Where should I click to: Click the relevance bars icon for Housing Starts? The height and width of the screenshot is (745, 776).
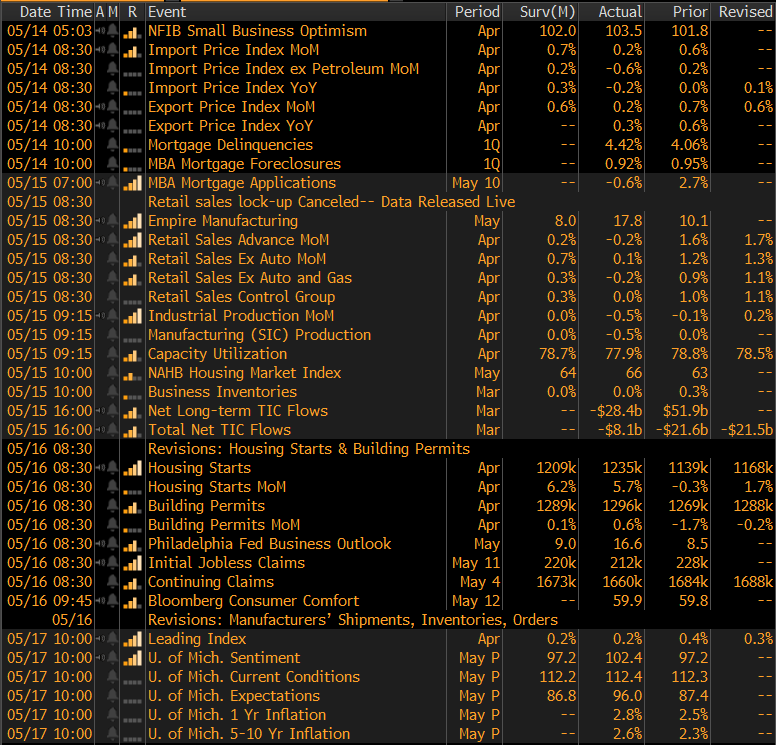tap(132, 468)
